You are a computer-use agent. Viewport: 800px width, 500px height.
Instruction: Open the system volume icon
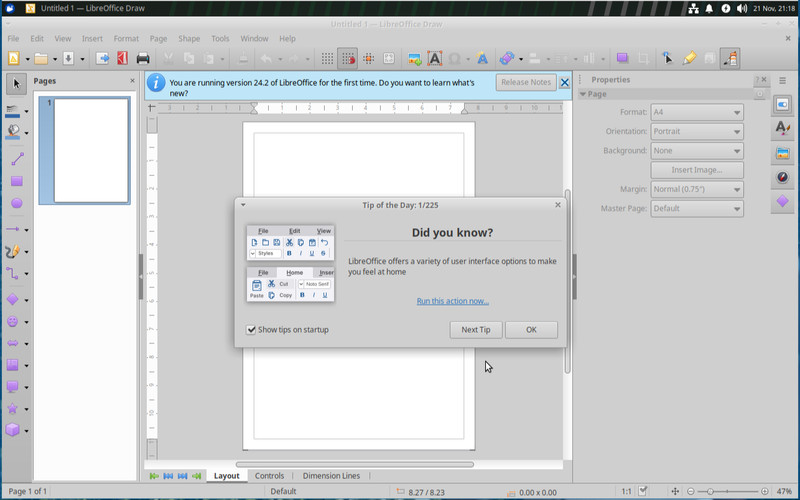tap(742, 8)
